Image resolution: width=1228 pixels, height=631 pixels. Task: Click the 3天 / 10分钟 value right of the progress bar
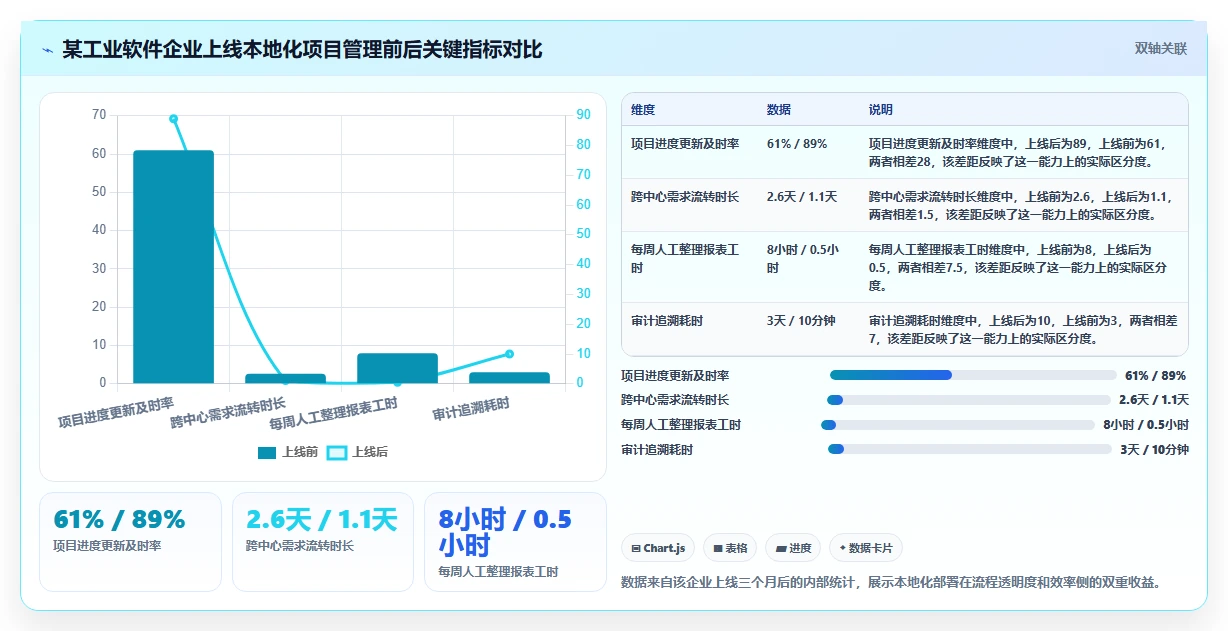click(x=1154, y=450)
